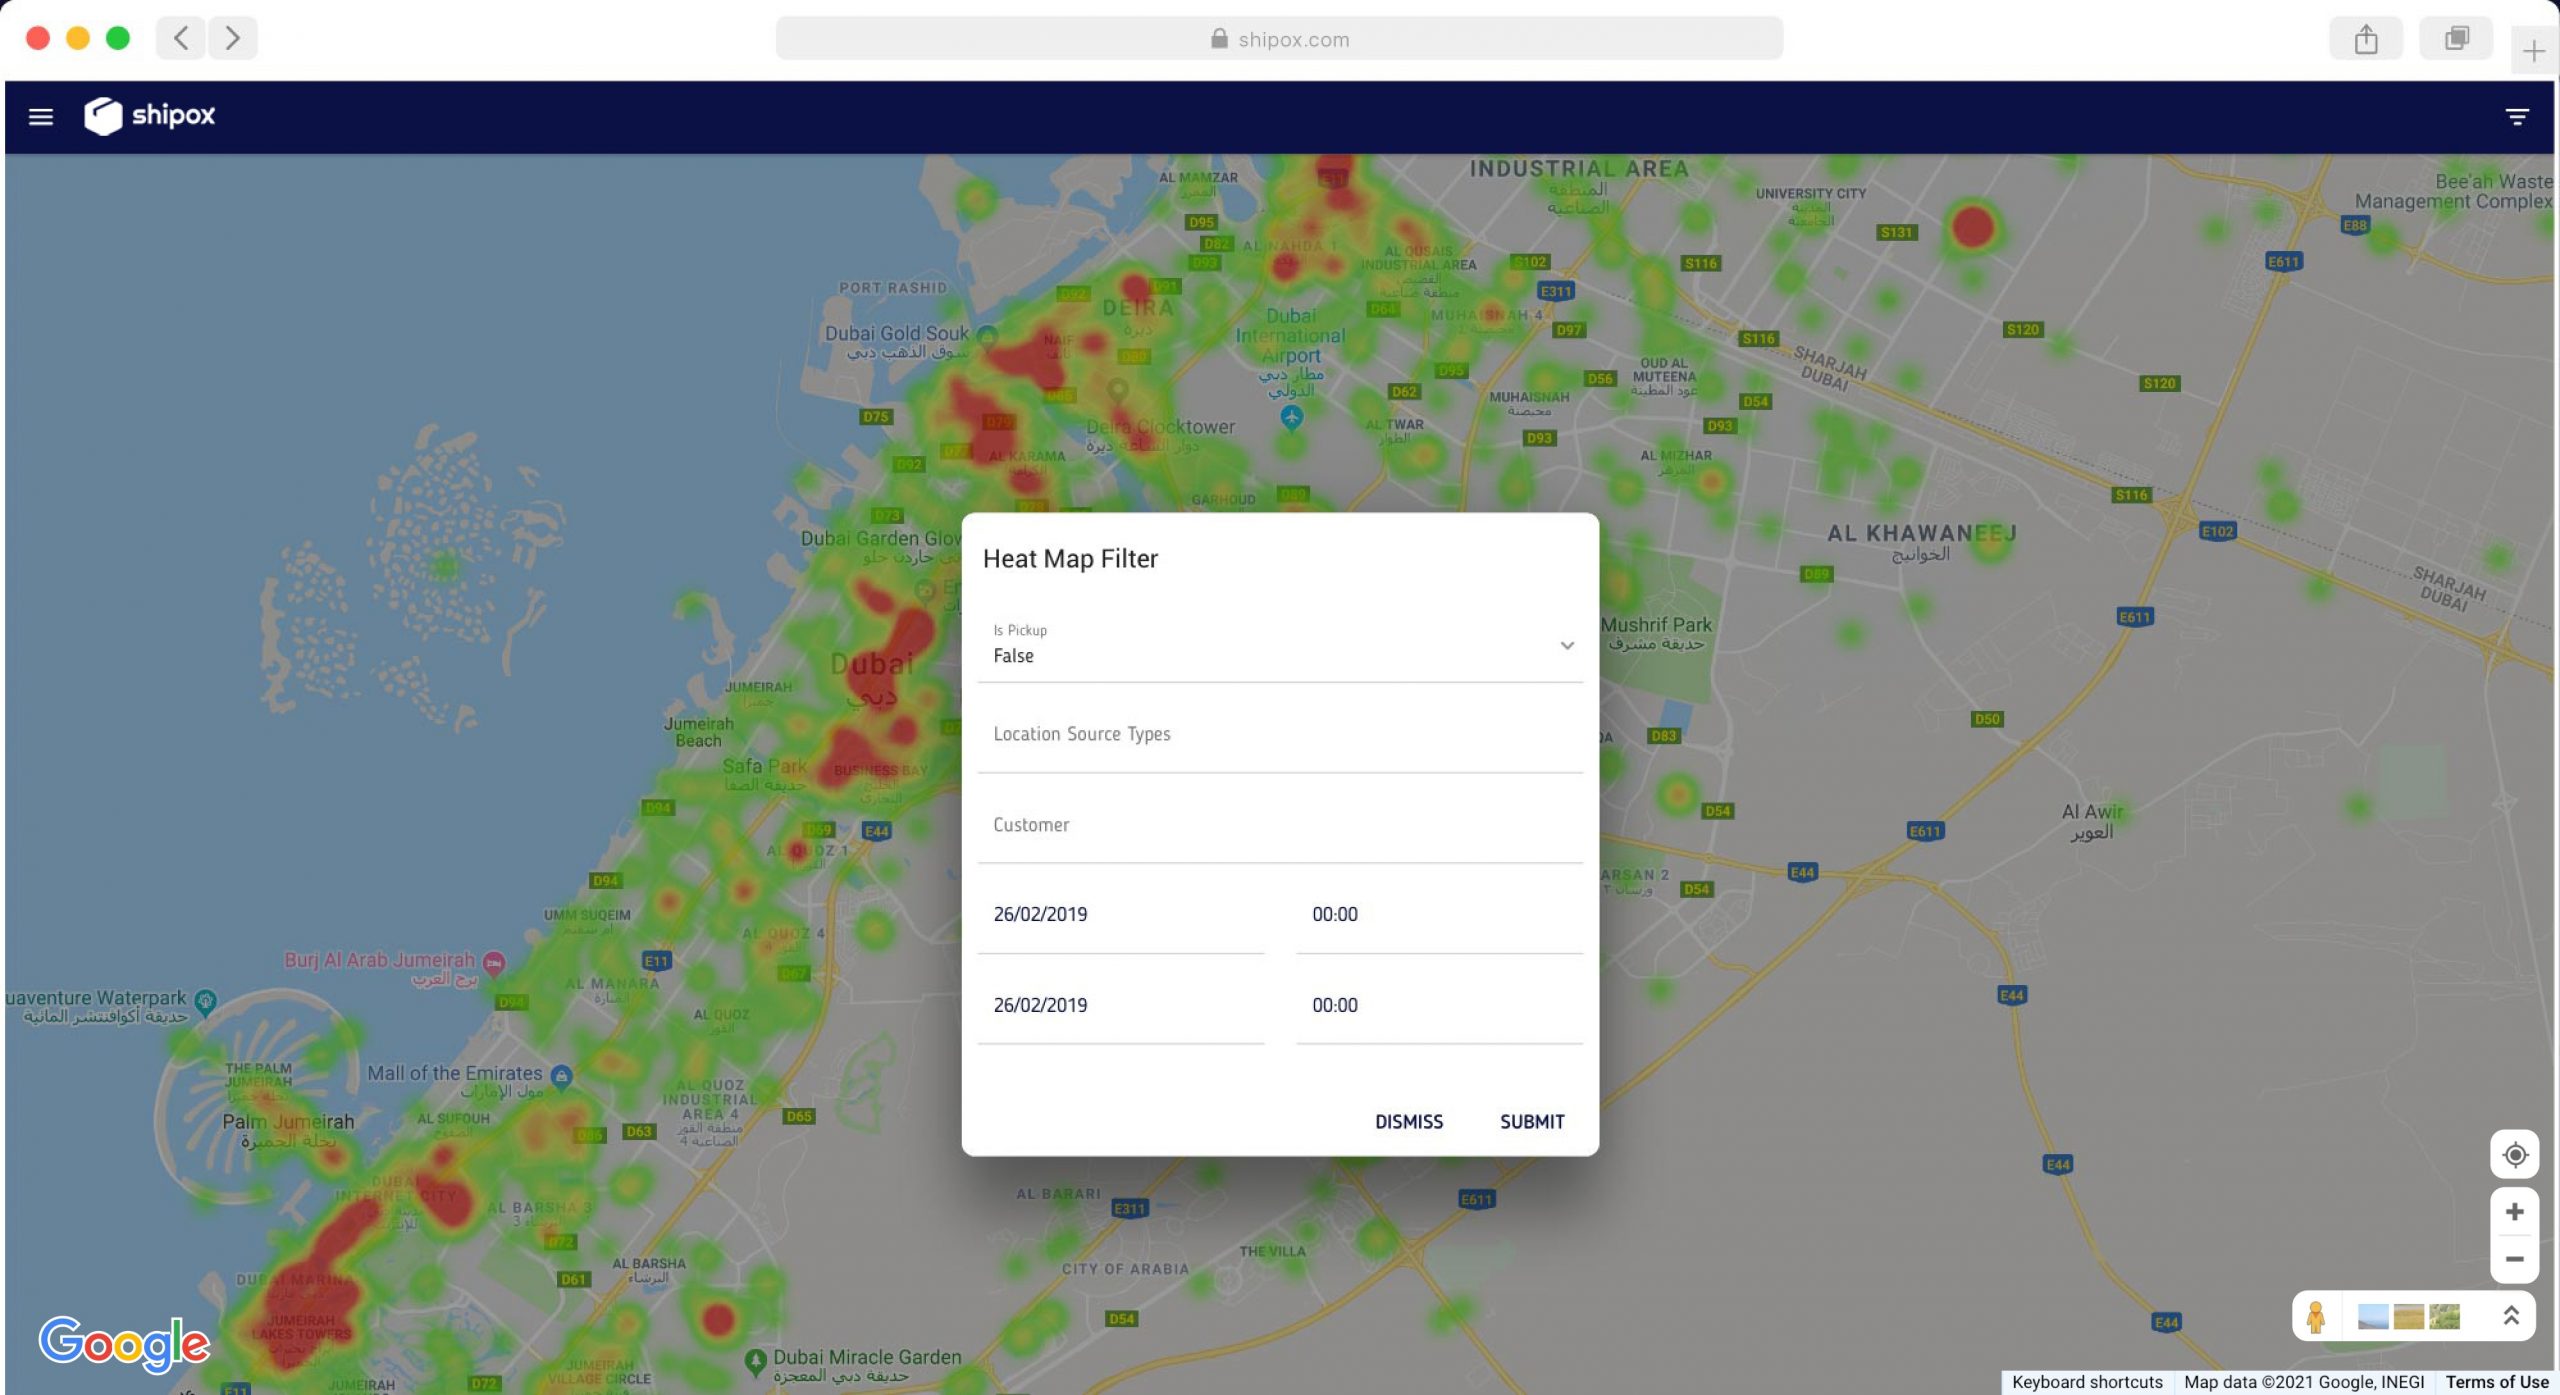Enable the map expand toggle bottom right

pos(2512,1314)
